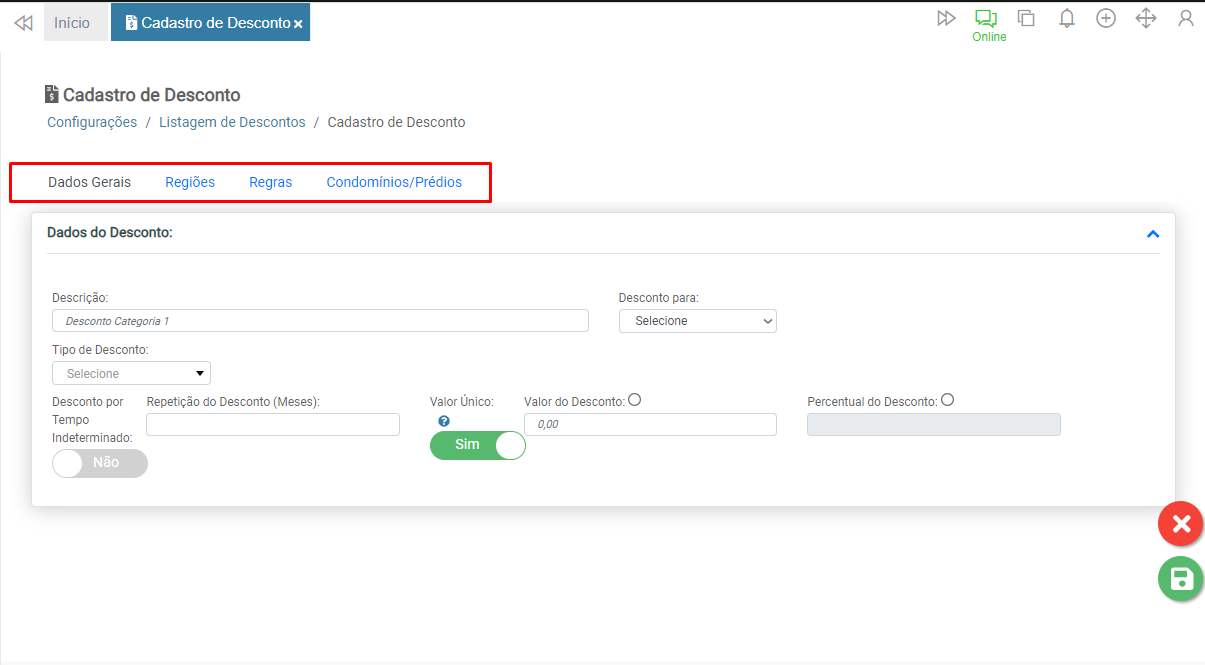Image resolution: width=1205 pixels, height=665 pixels.
Task: Switch to the Condomínios/Prédios tab
Action: coord(394,182)
